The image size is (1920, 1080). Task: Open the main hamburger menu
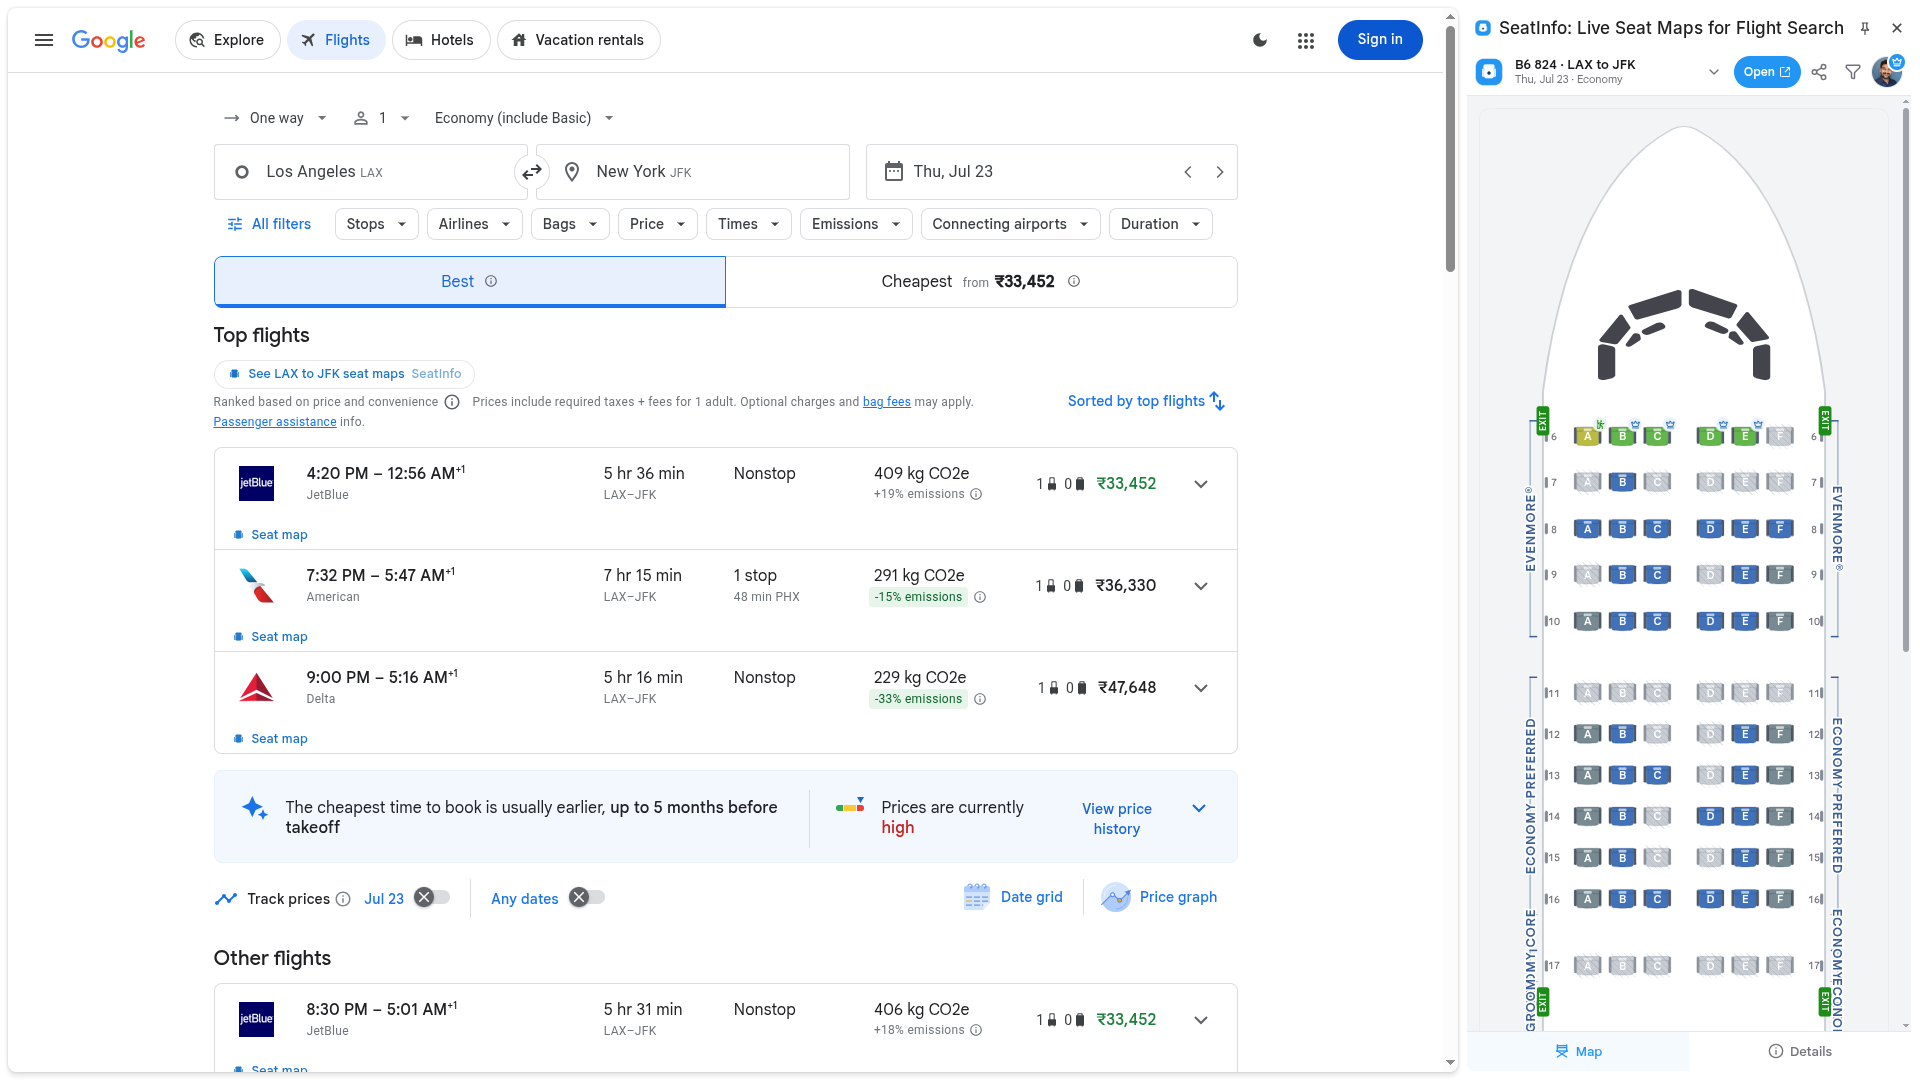pos(44,40)
